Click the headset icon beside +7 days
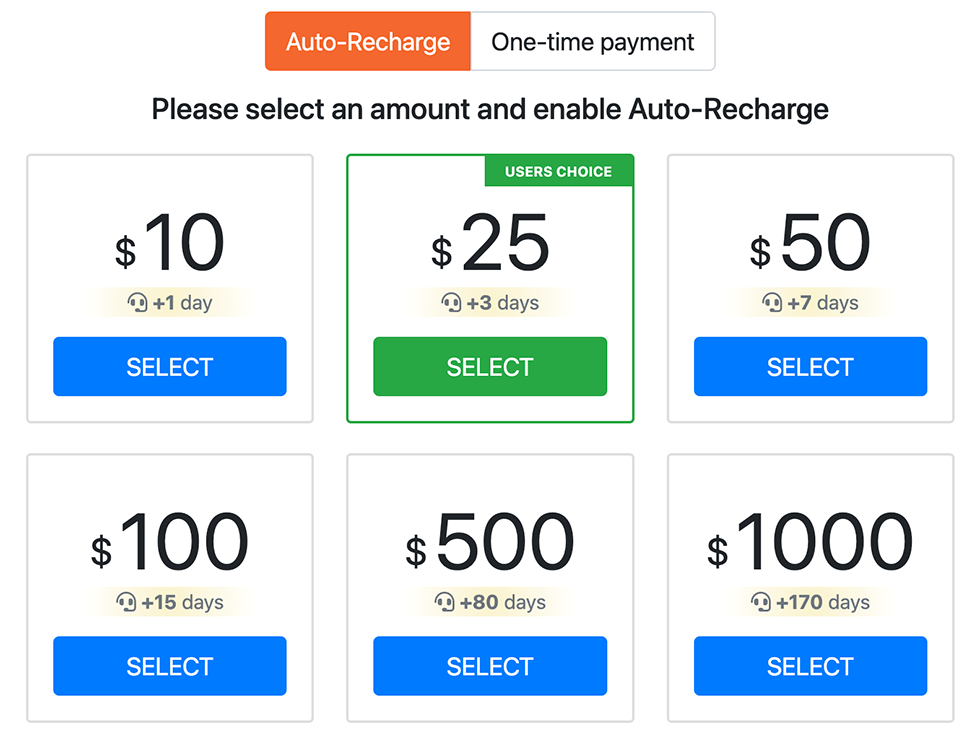 point(772,303)
